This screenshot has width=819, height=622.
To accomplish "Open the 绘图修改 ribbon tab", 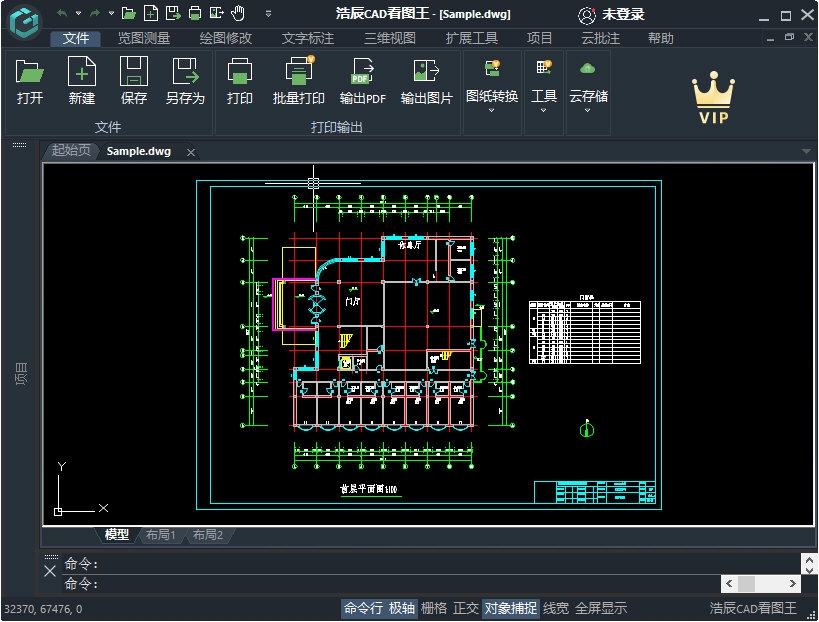I will [x=226, y=38].
